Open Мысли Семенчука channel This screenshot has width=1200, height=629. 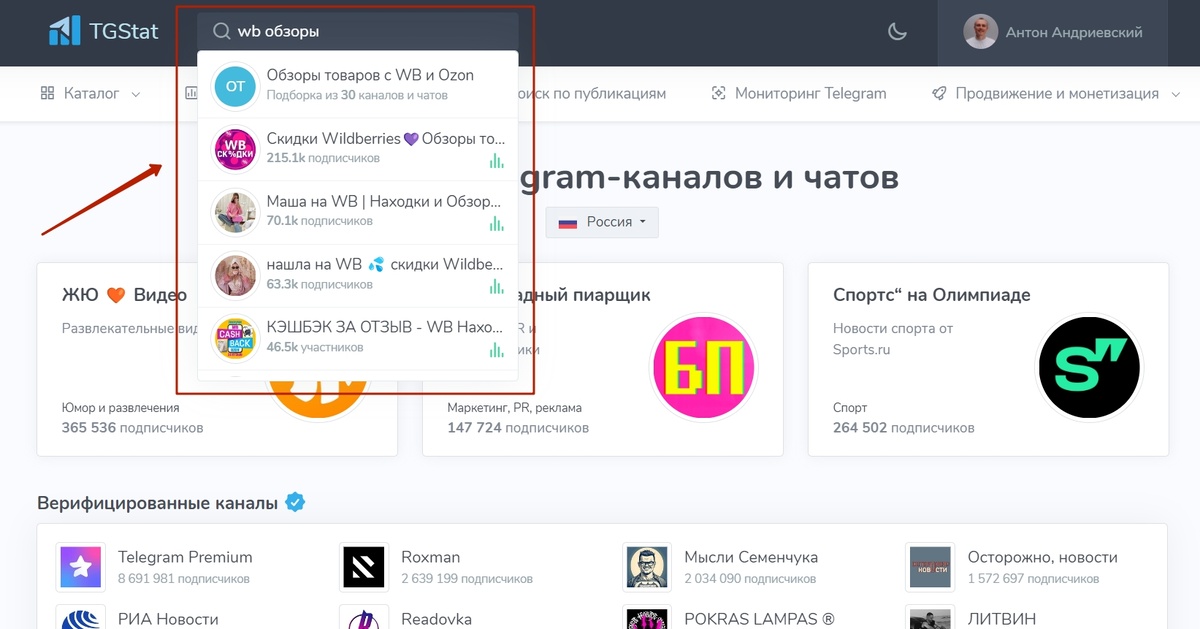point(751,557)
